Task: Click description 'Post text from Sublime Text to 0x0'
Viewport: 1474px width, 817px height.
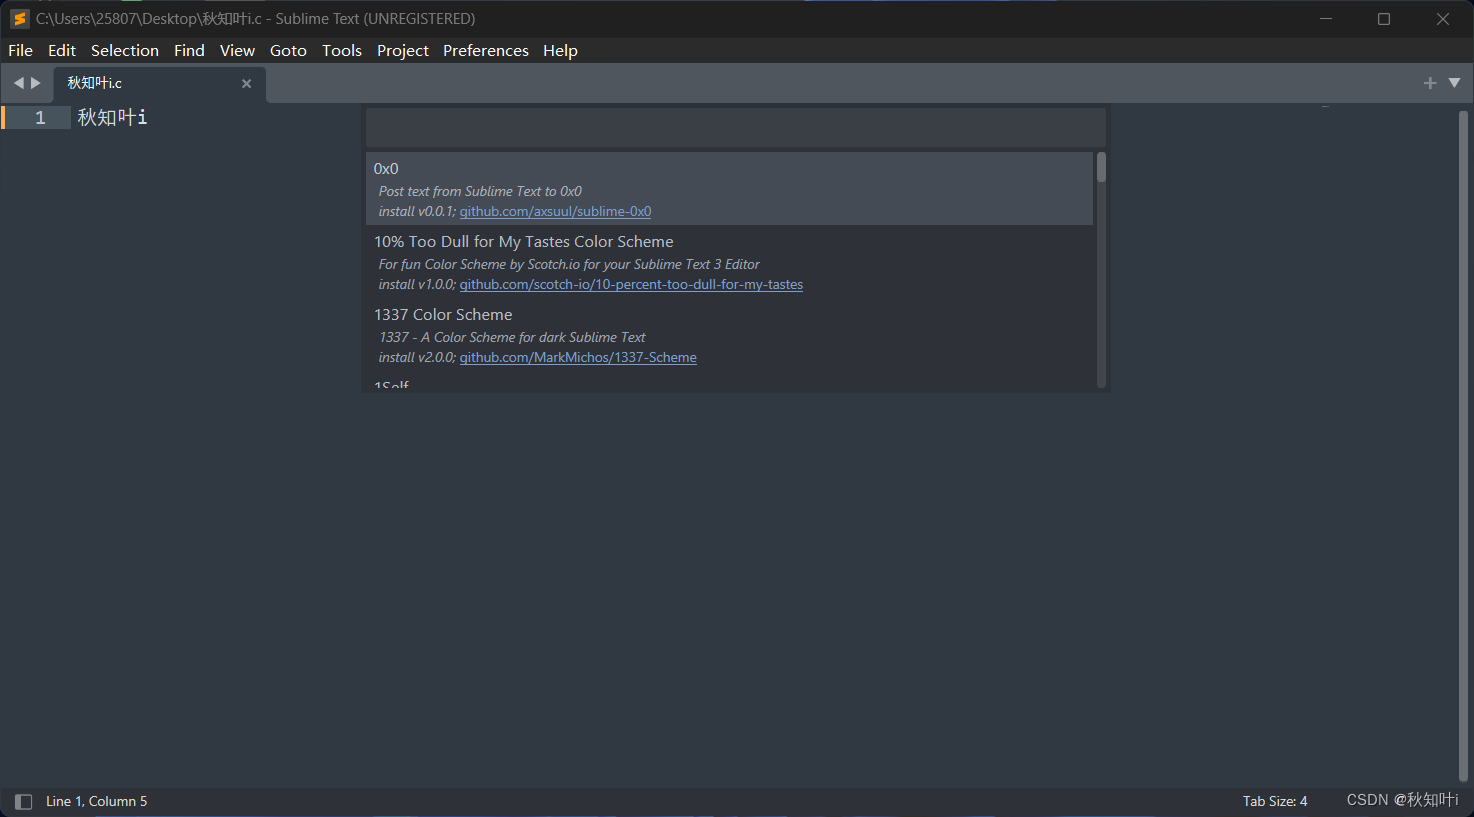Action: pos(480,192)
